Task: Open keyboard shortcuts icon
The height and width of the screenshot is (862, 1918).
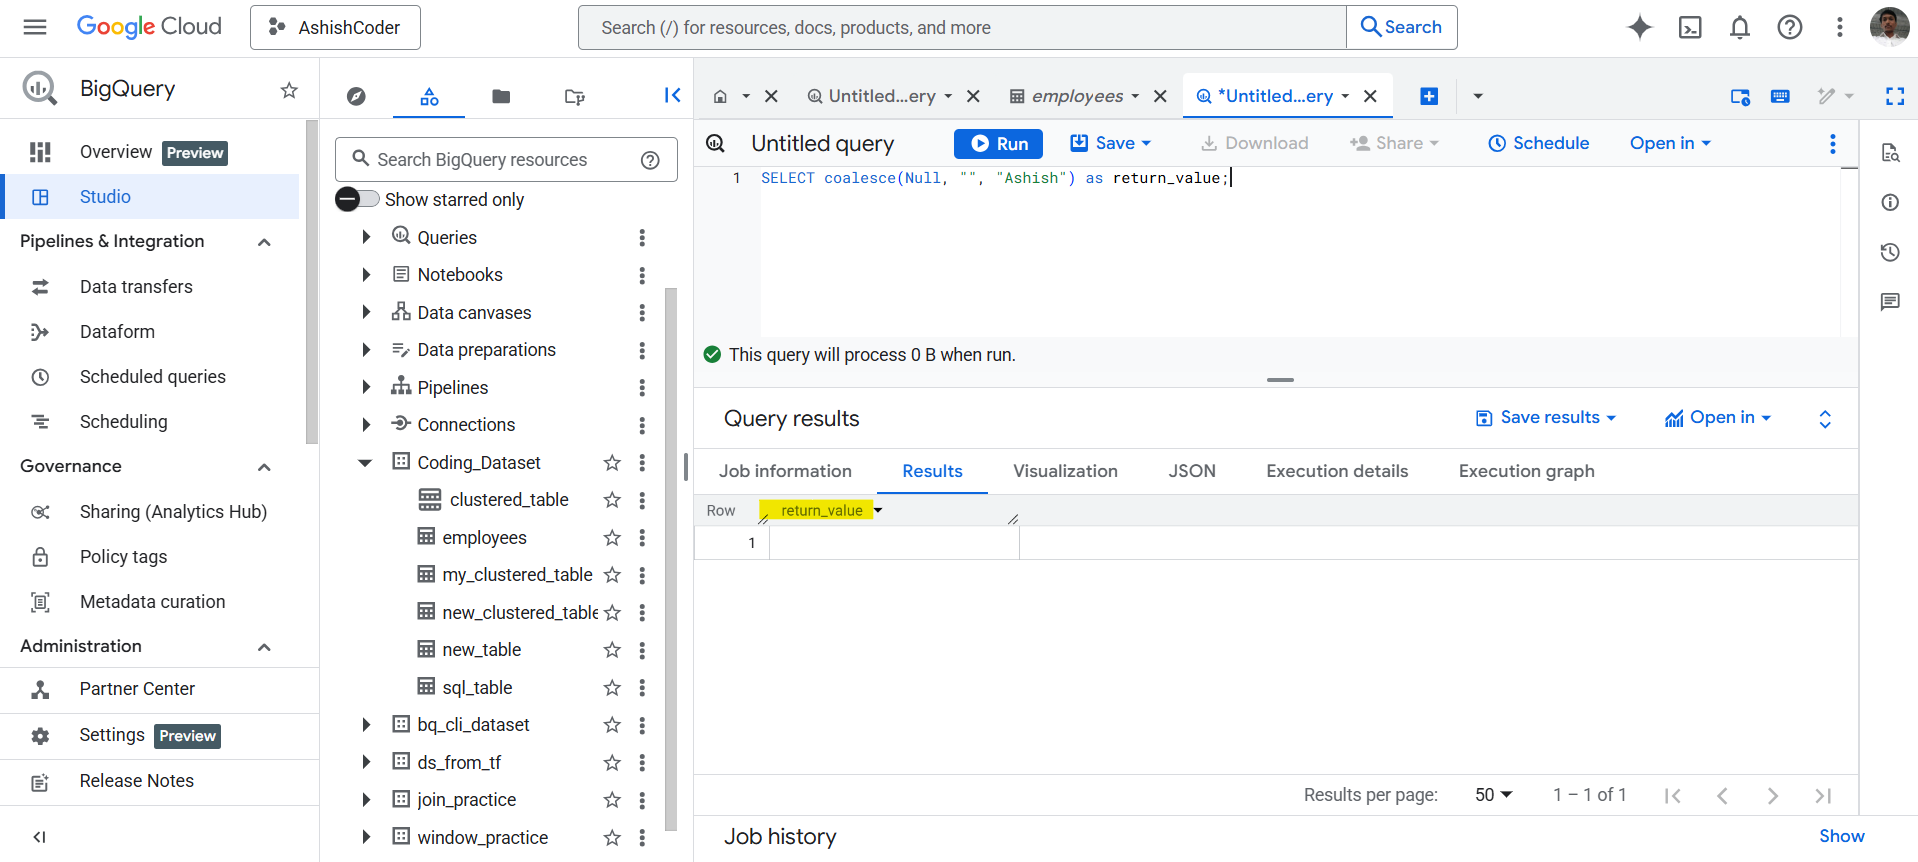Action: [x=1780, y=96]
